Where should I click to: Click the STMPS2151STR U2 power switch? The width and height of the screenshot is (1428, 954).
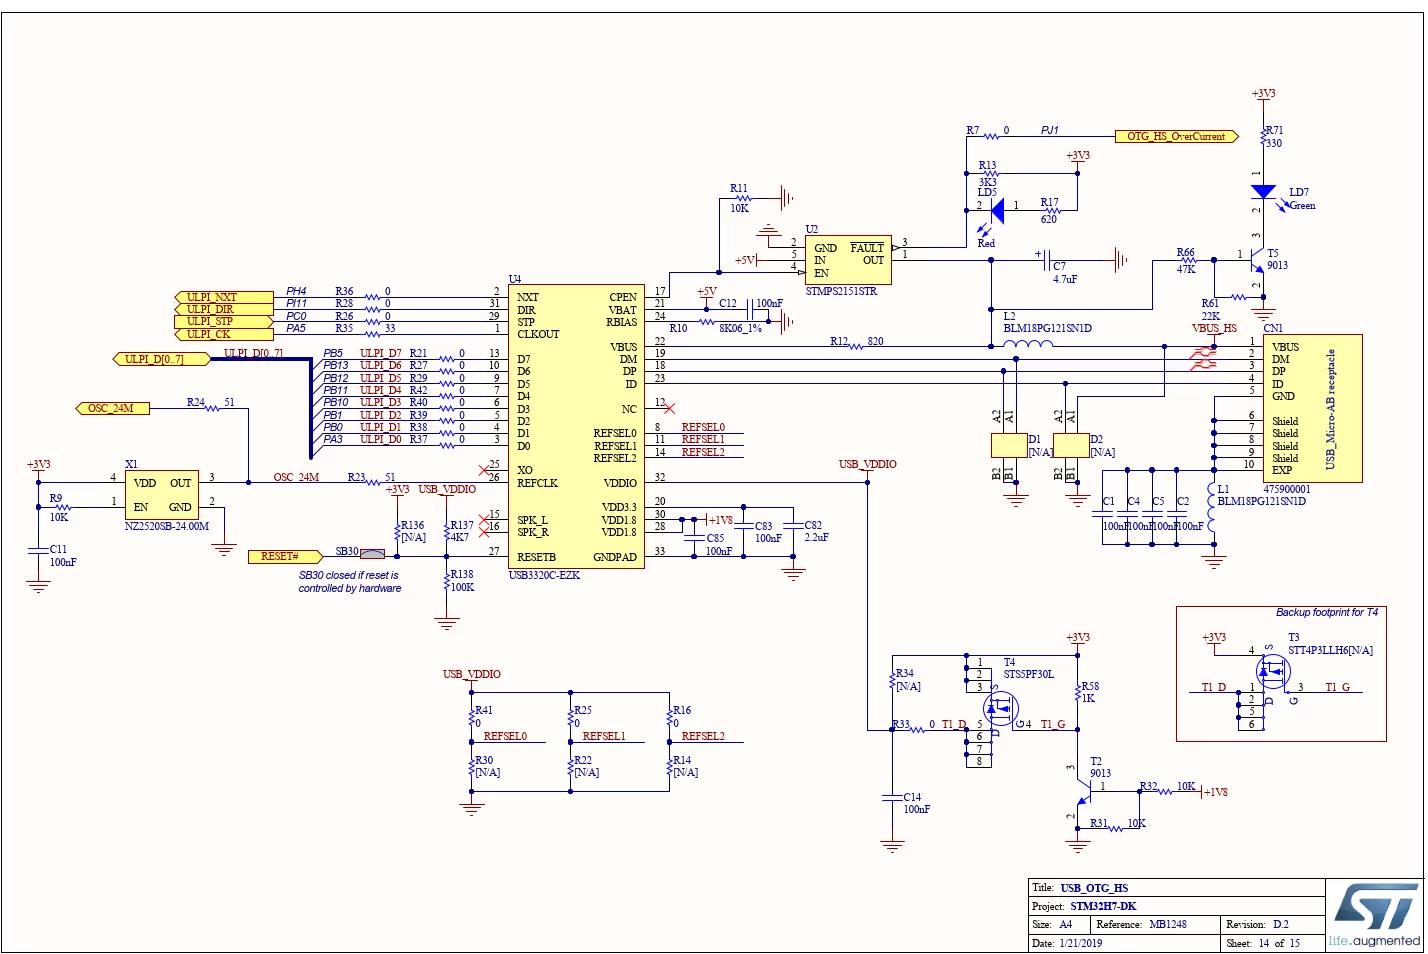(848, 260)
